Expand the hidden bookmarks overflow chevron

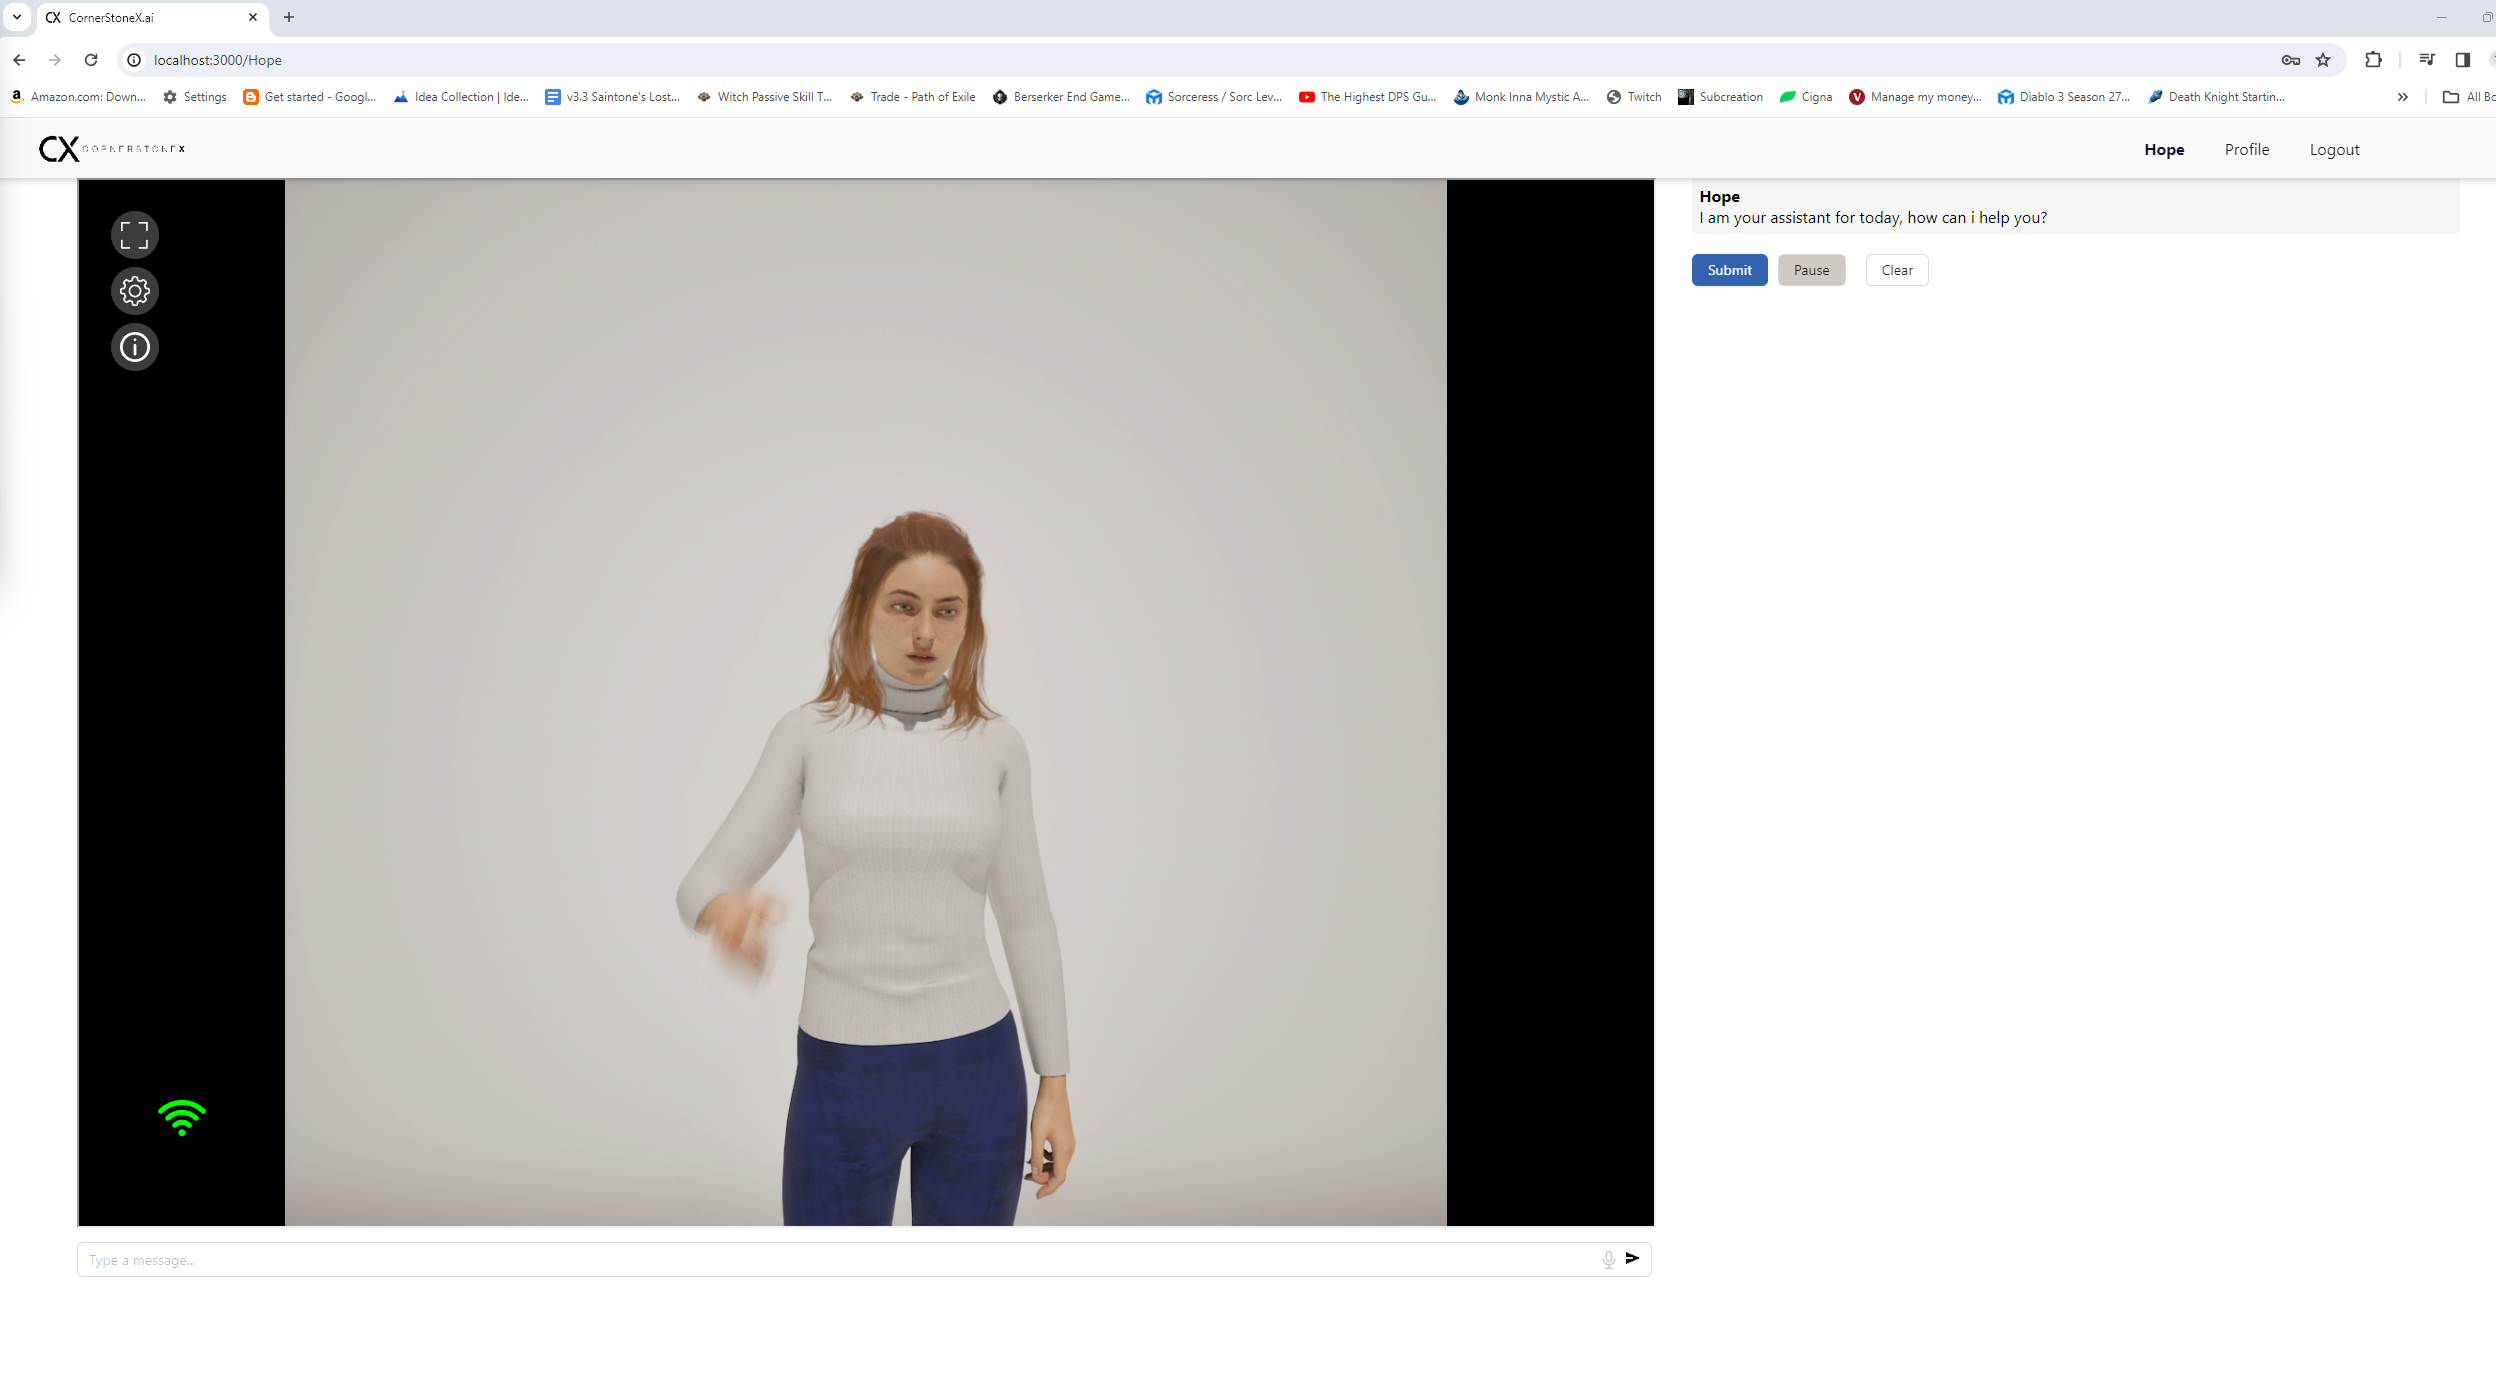(2402, 97)
